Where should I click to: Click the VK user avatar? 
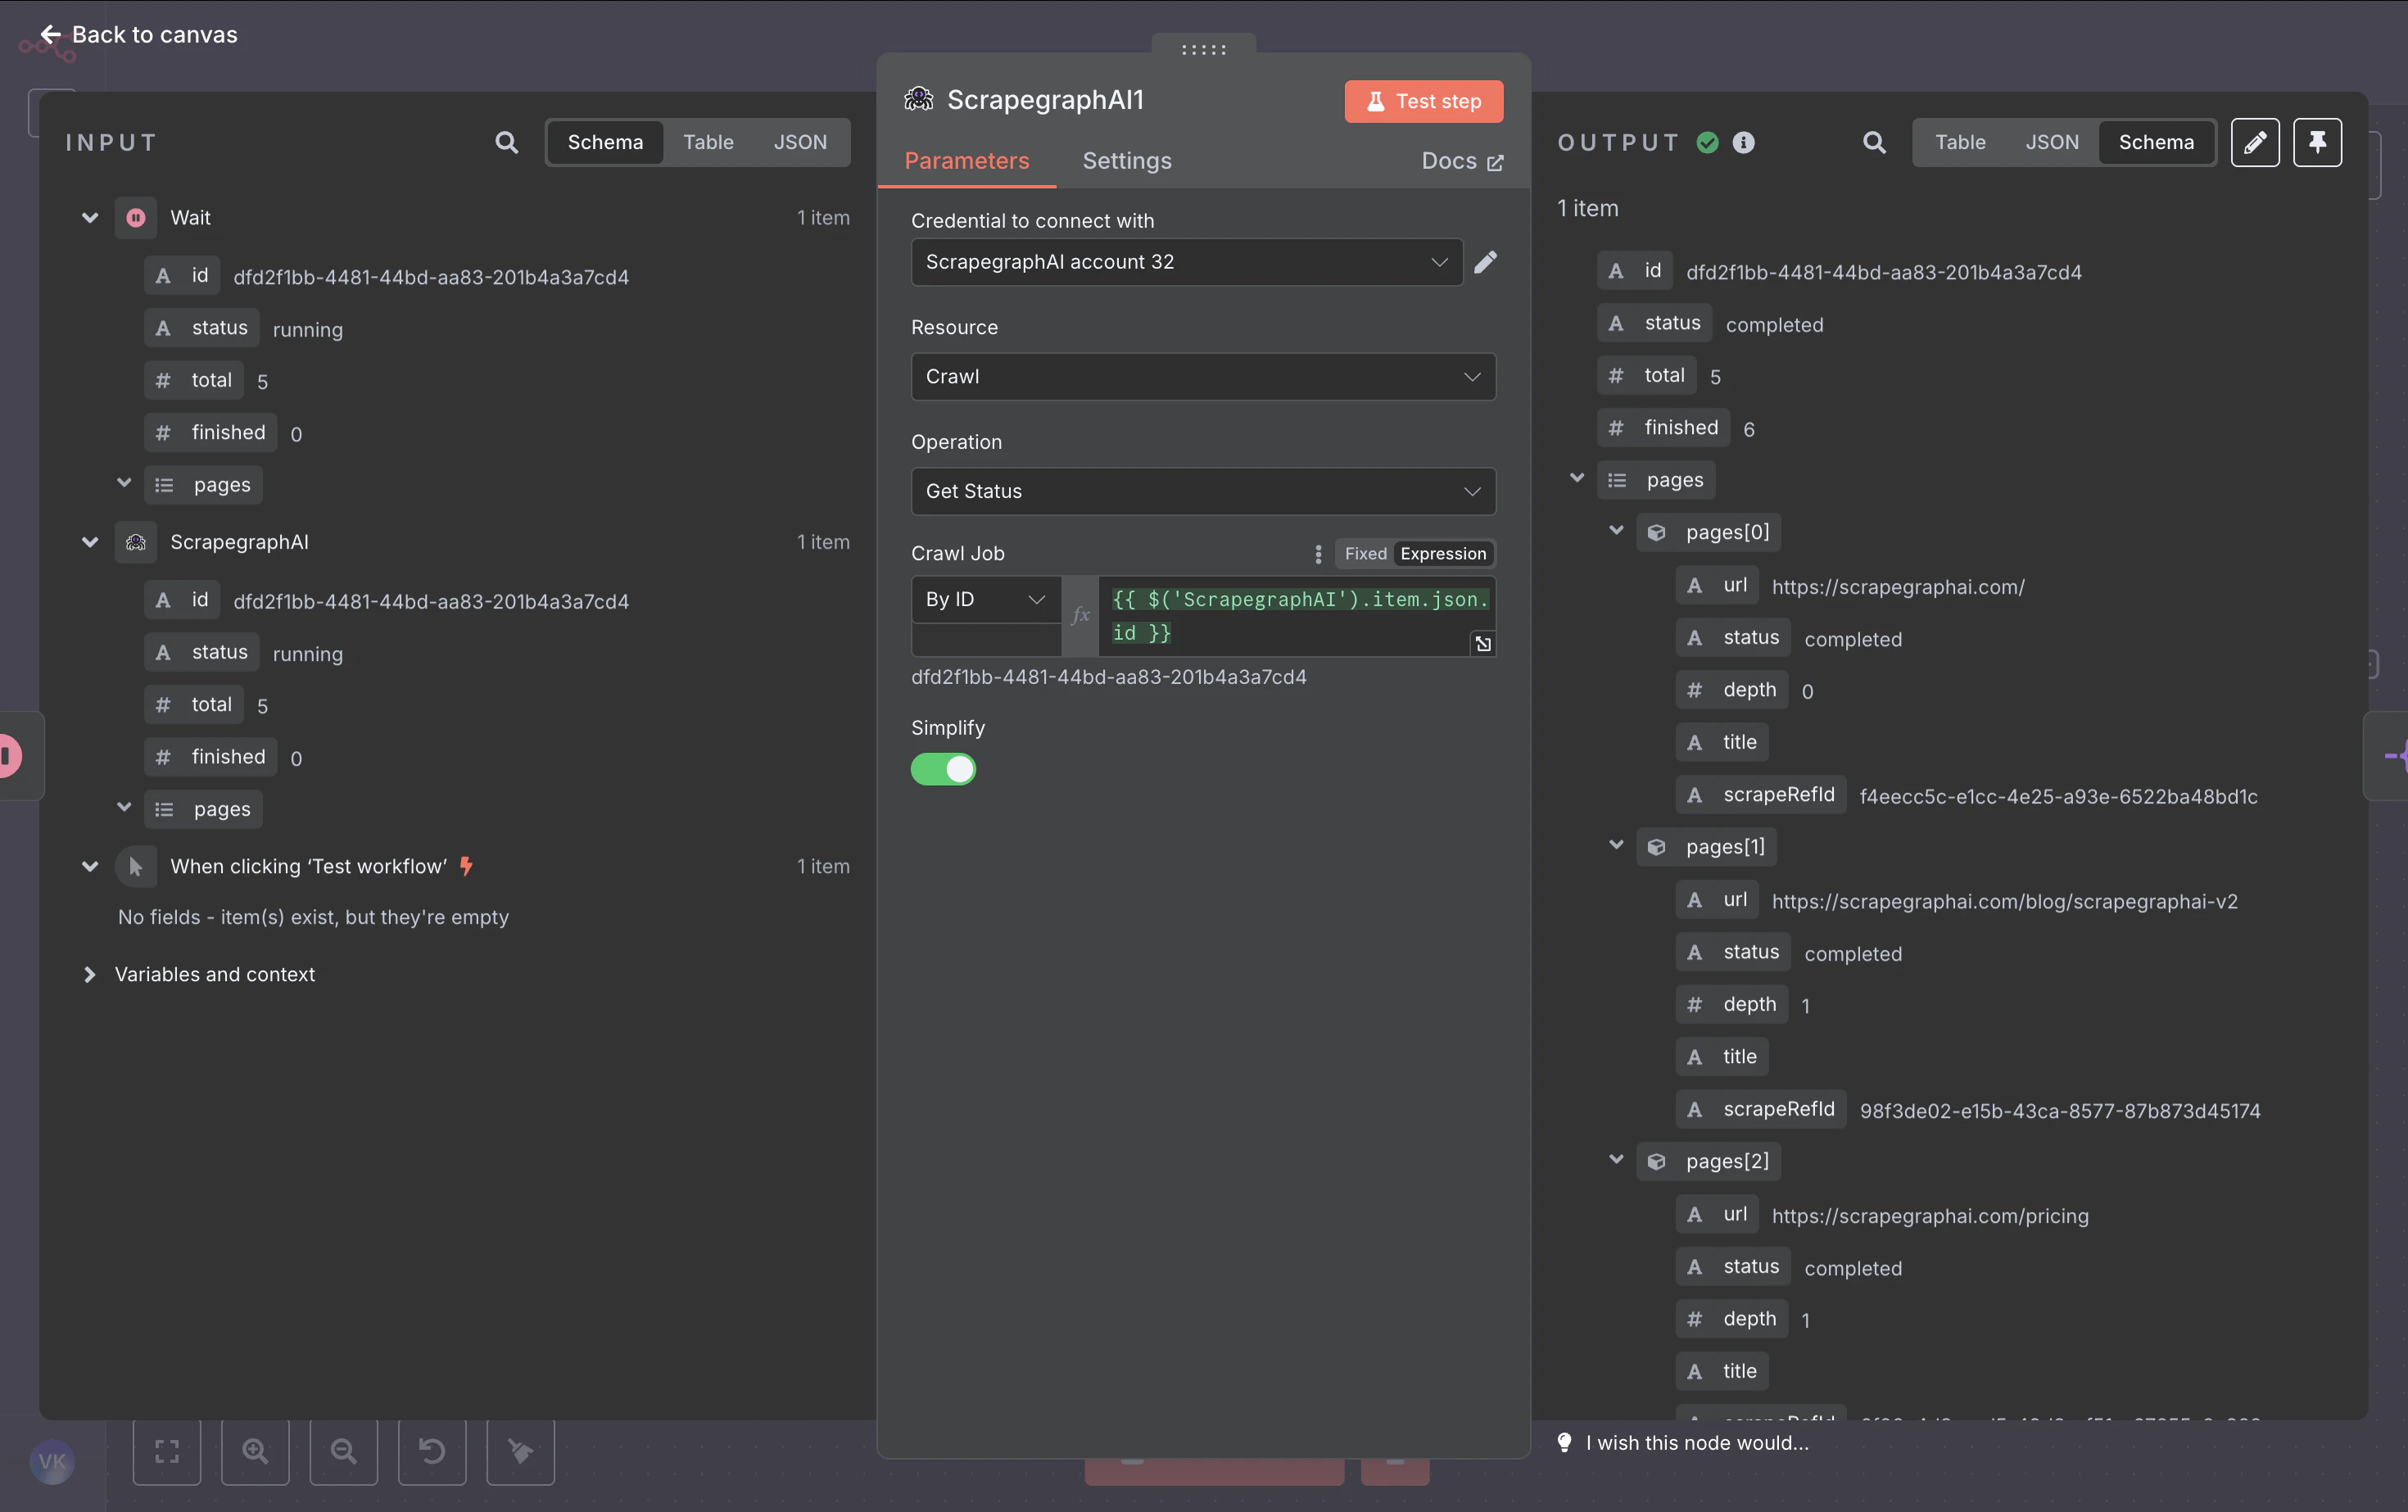pos(52,1462)
